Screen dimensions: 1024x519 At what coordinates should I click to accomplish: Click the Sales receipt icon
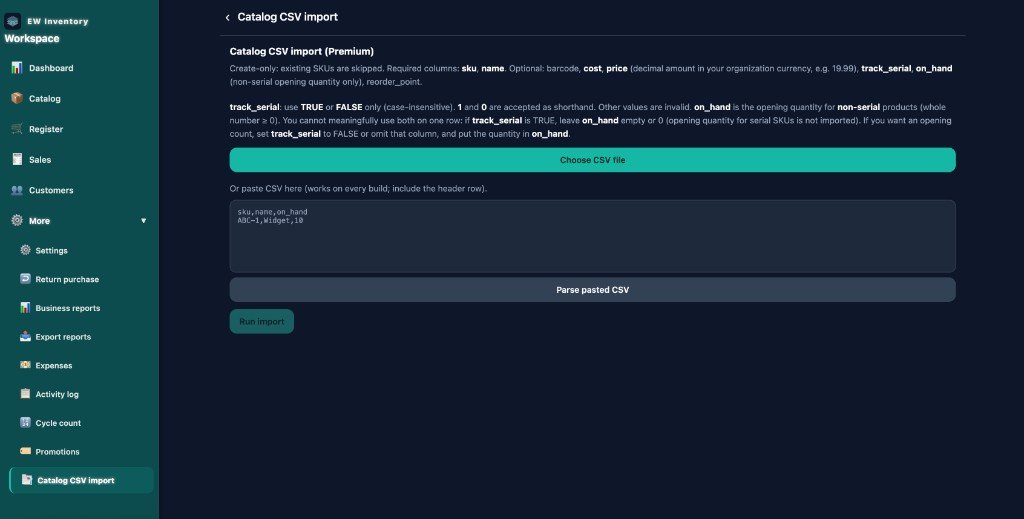(x=17, y=159)
